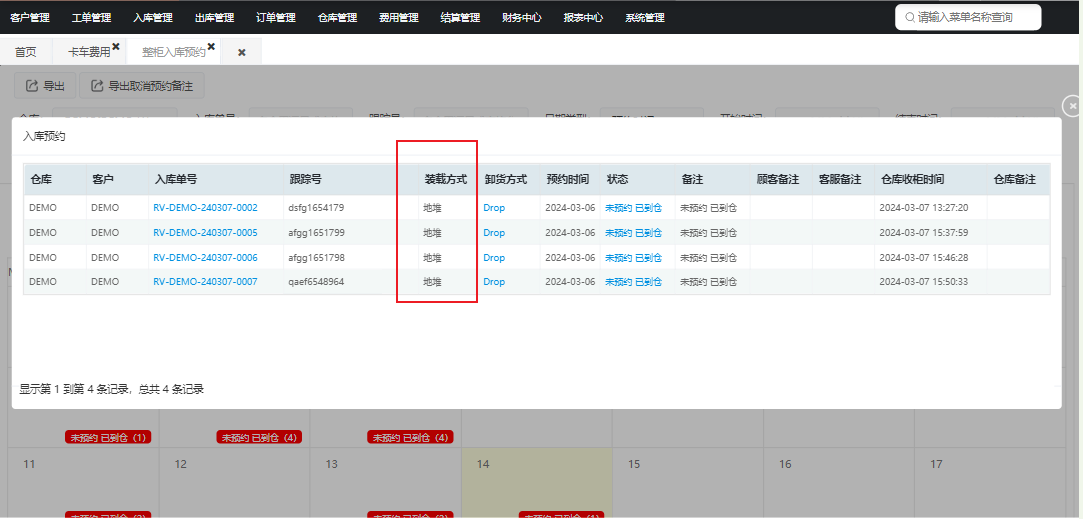Click the 卸货方式 column header
Viewport: 1083px width, 519px height.
coord(509,180)
